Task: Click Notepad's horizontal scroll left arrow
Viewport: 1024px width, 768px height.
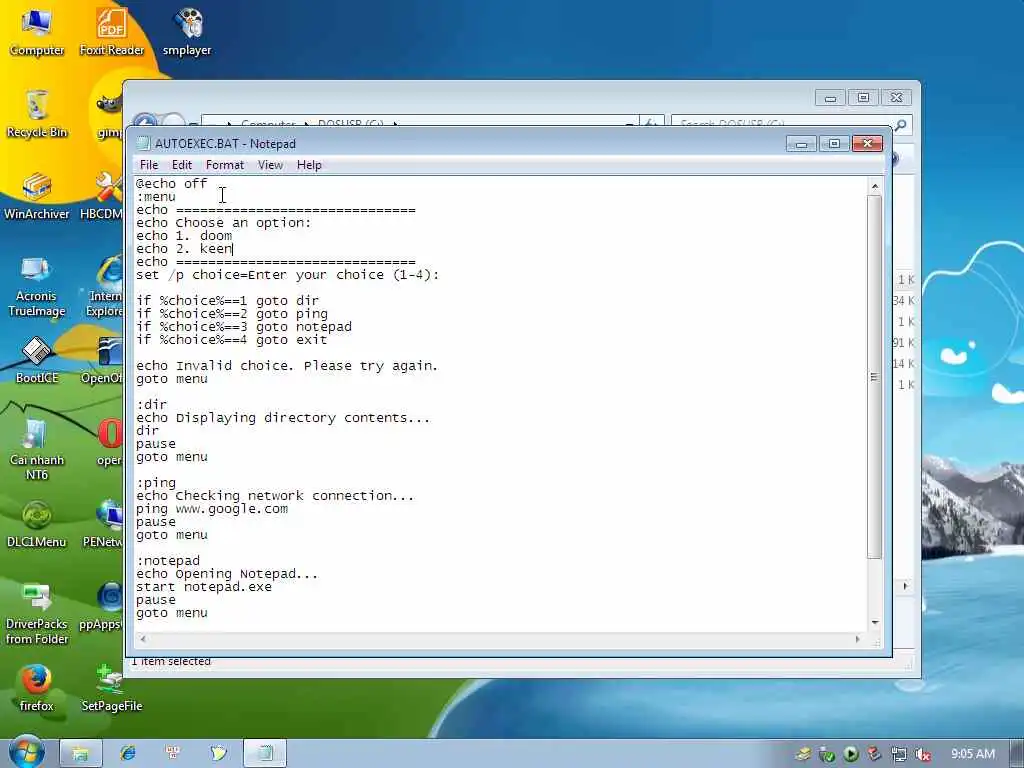Action: tap(143, 639)
